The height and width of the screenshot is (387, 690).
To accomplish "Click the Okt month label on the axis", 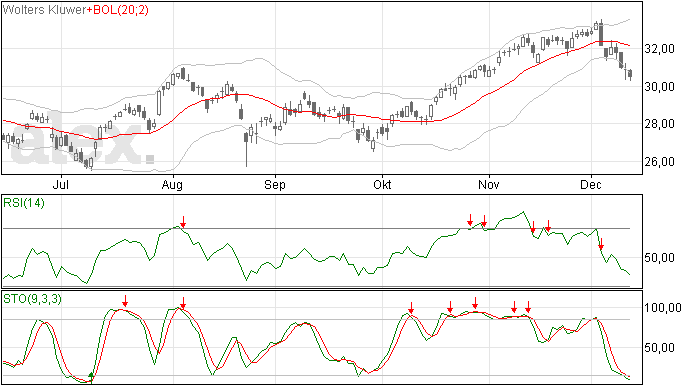I will pos(382,184).
